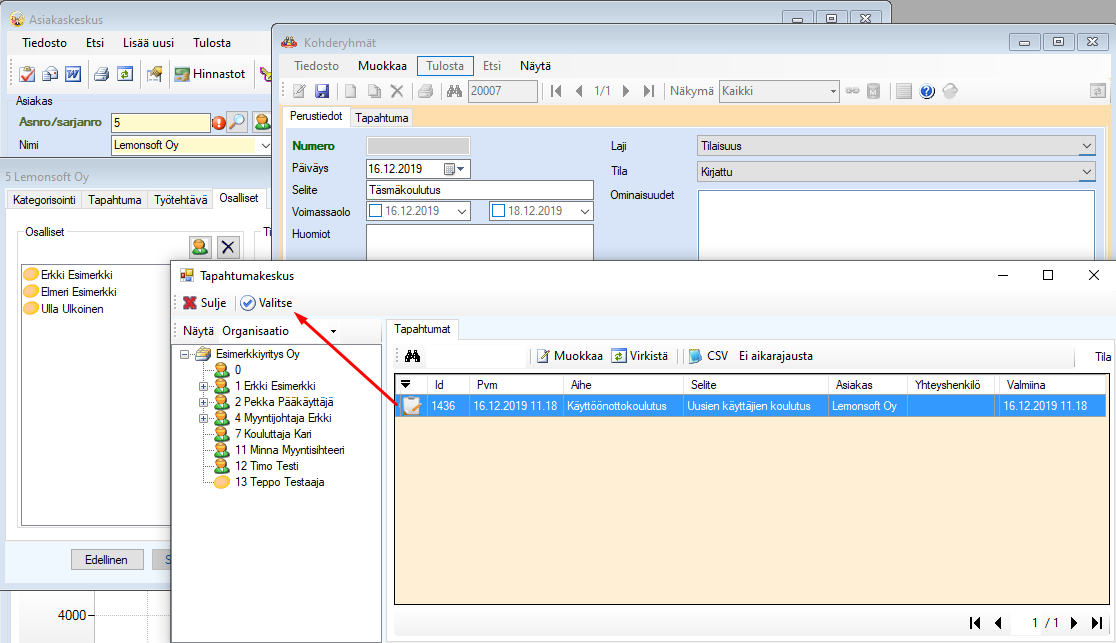Click Virkistä refresh button in Tapahtumat toolbar

click(x=641, y=356)
